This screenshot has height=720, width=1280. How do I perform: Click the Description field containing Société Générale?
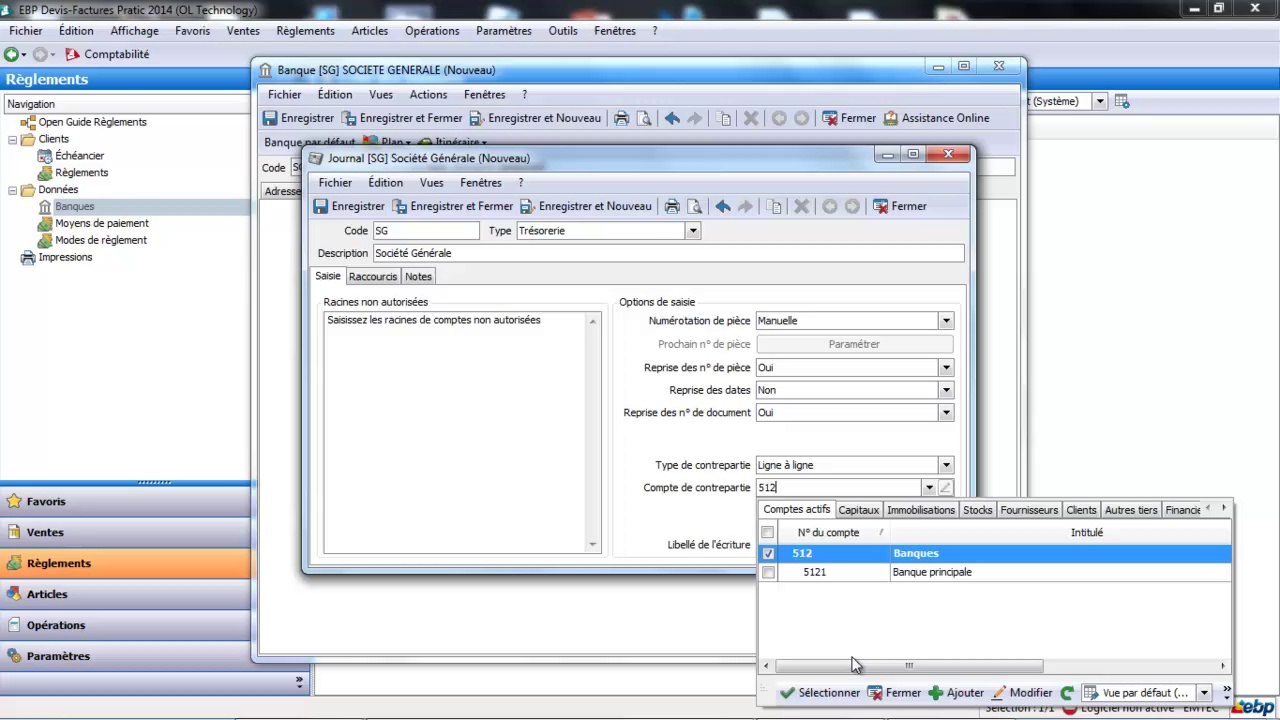click(x=668, y=254)
